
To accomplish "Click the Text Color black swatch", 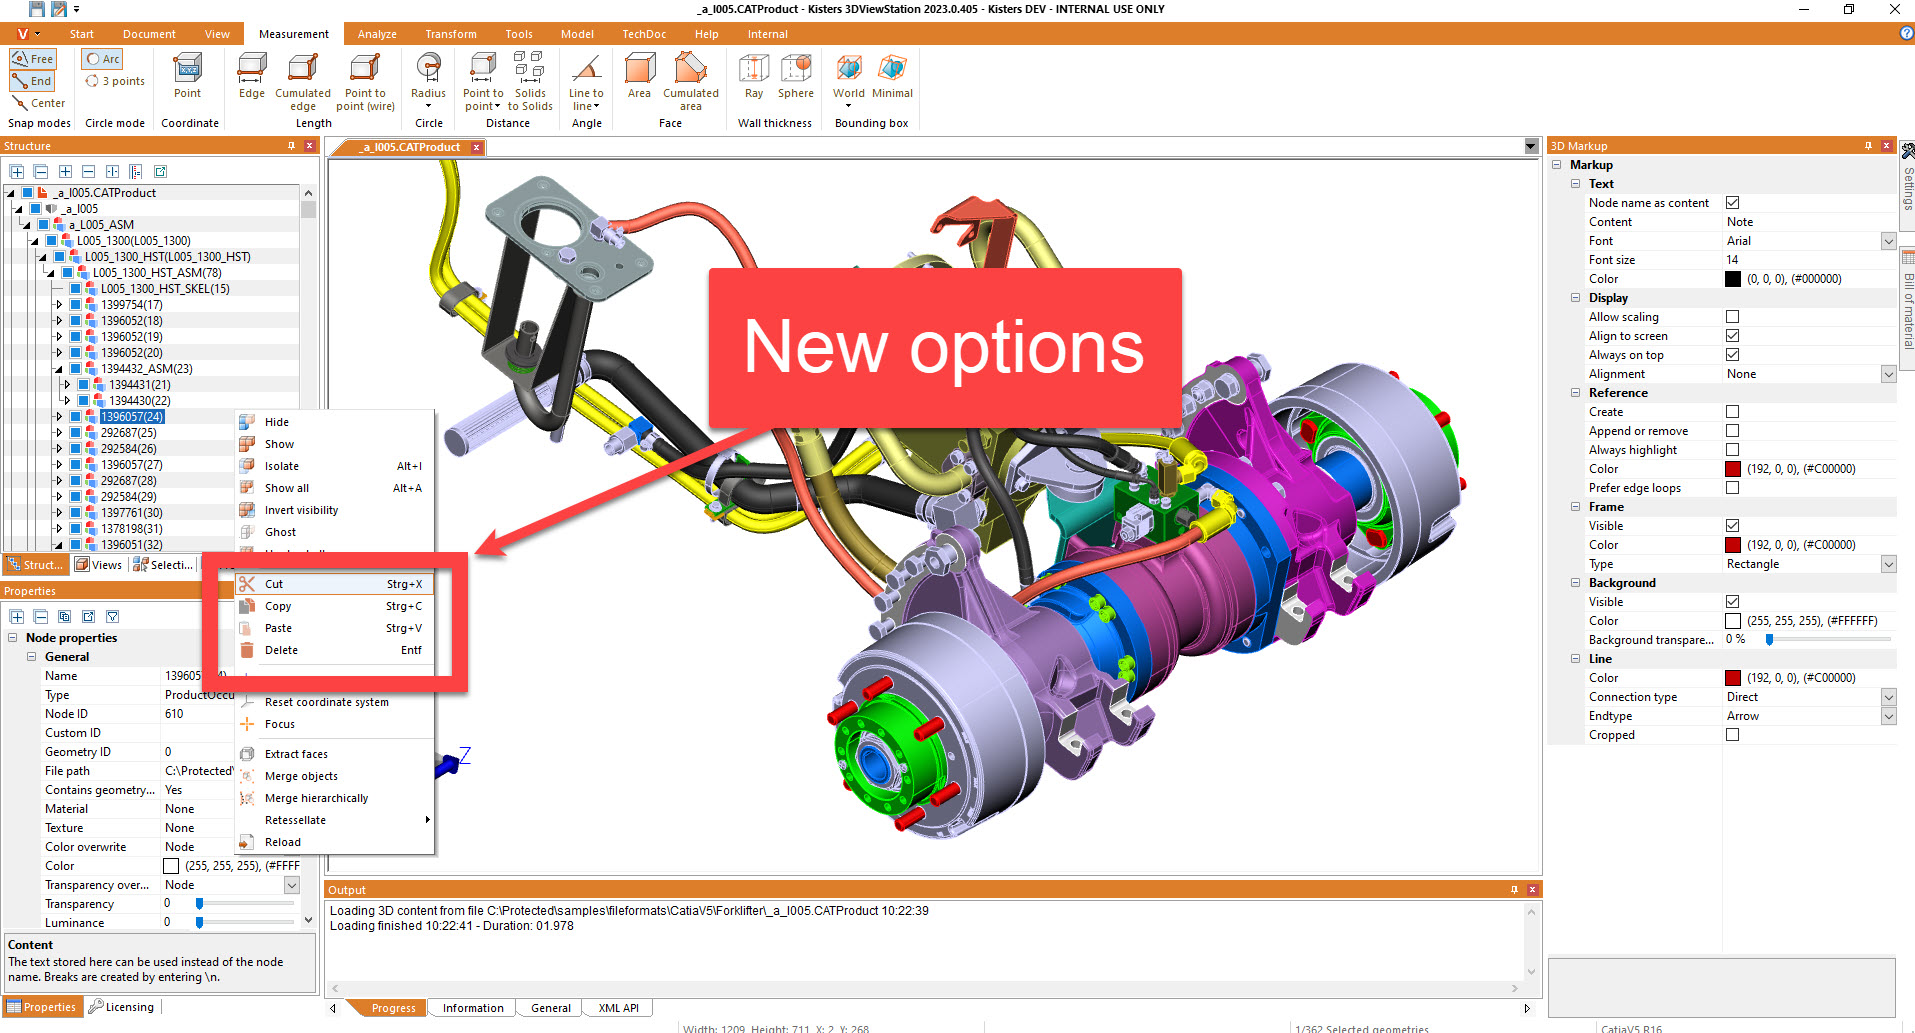I will (x=1733, y=279).
